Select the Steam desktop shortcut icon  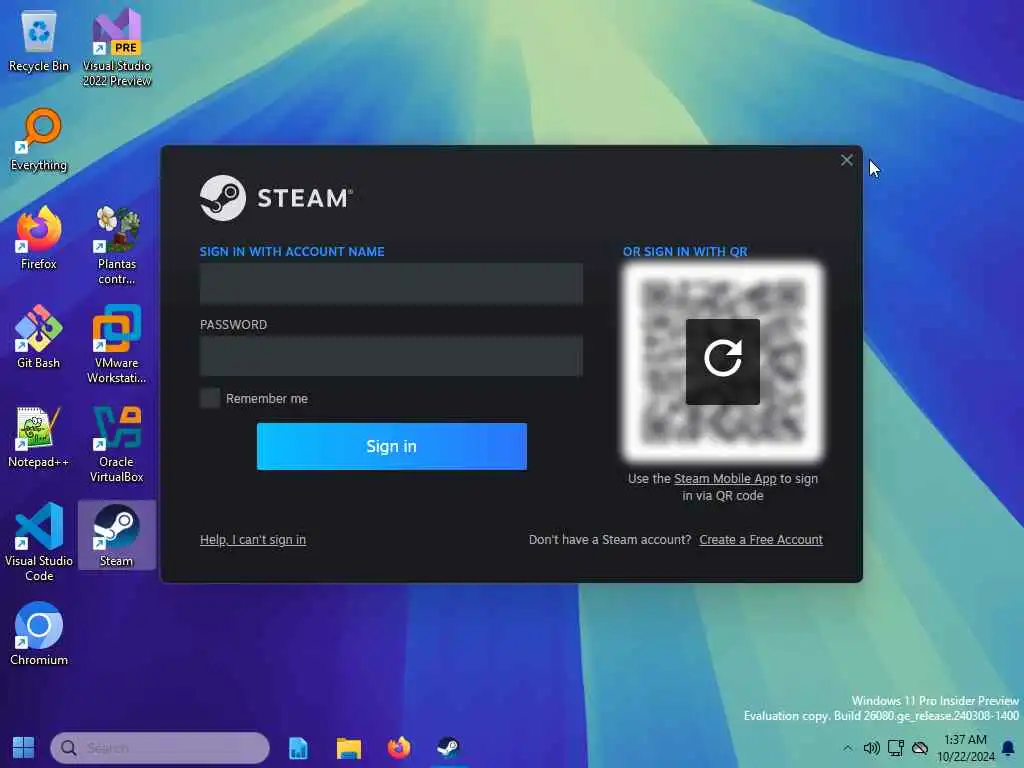(x=116, y=536)
